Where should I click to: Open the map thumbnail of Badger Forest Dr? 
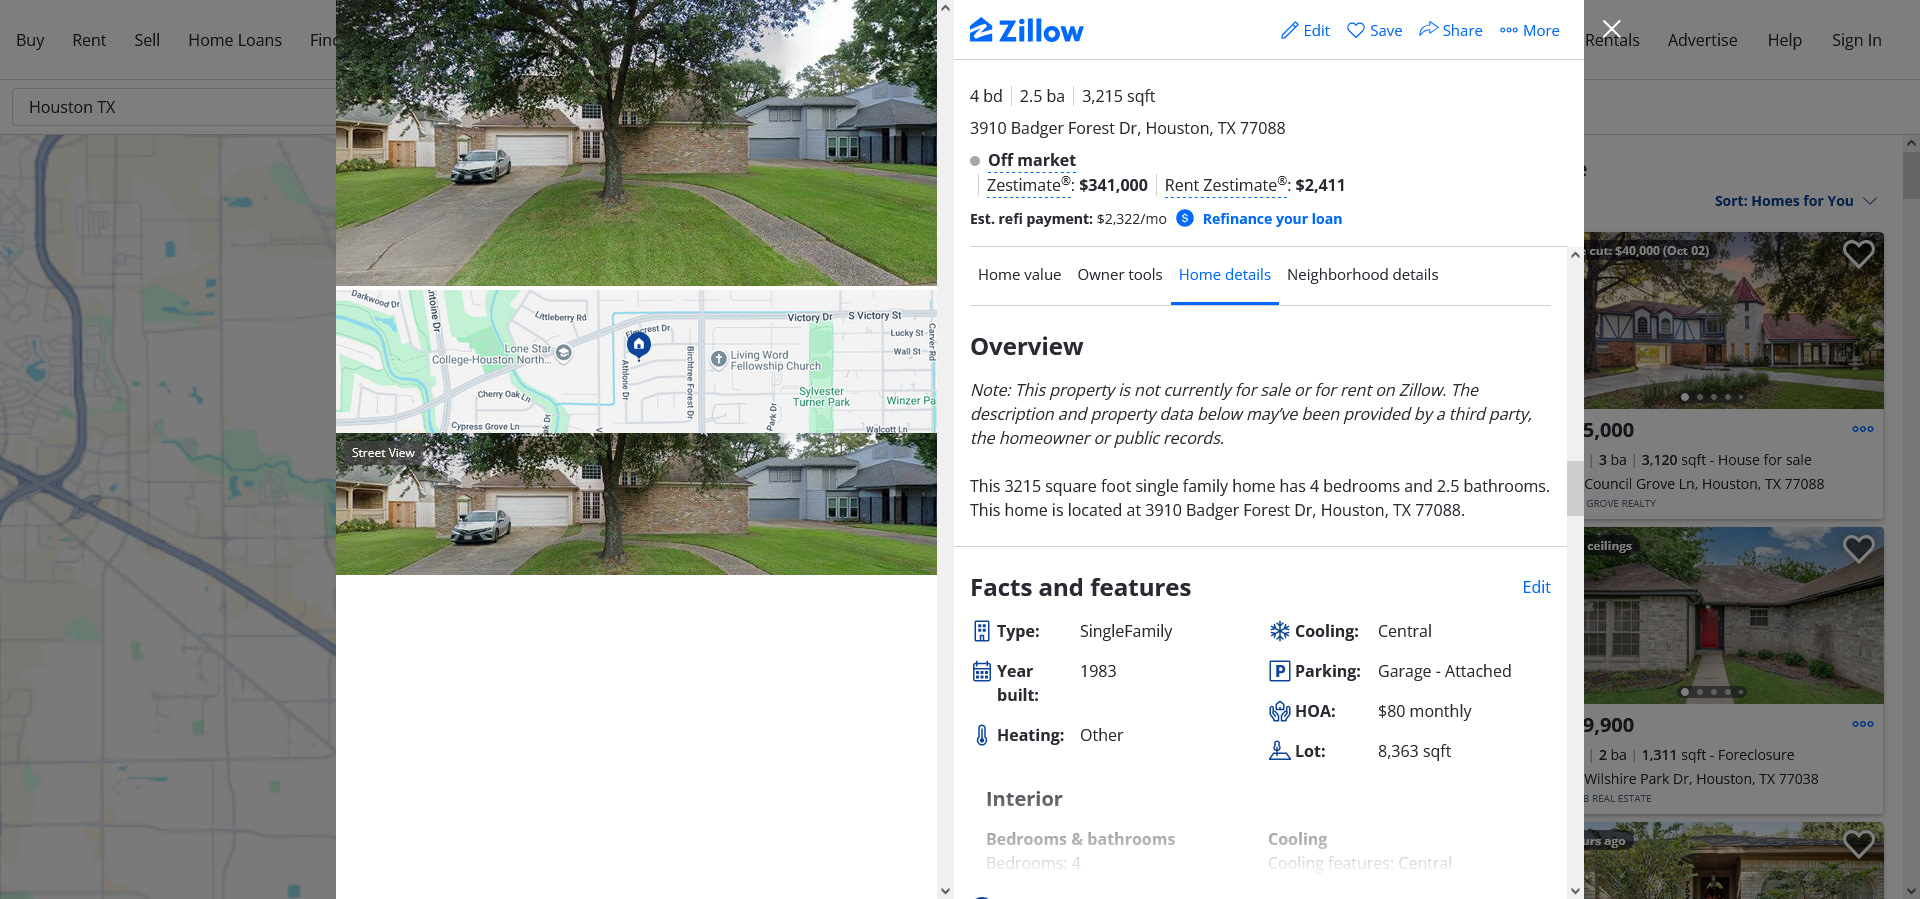[x=636, y=361]
